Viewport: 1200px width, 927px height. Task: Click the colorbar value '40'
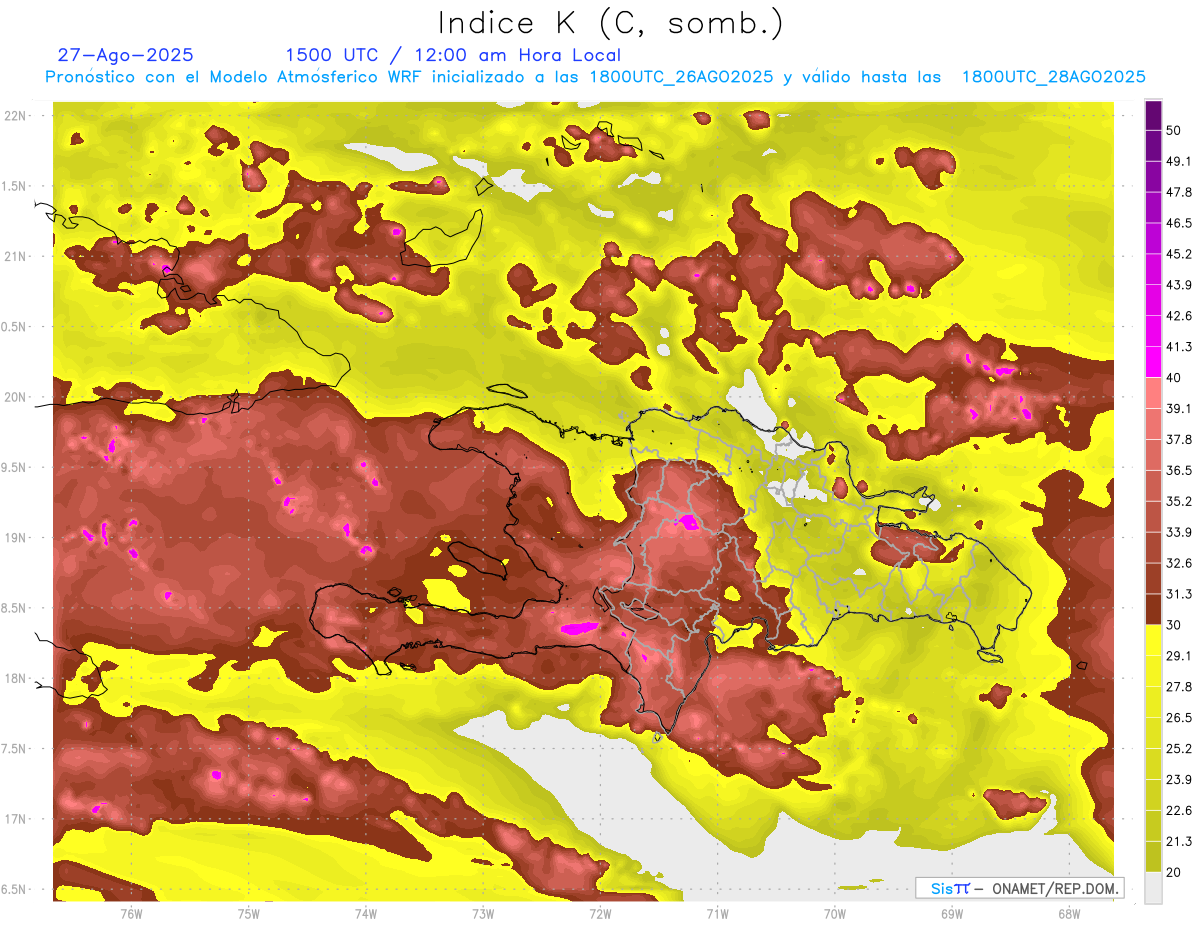pos(1174,378)
